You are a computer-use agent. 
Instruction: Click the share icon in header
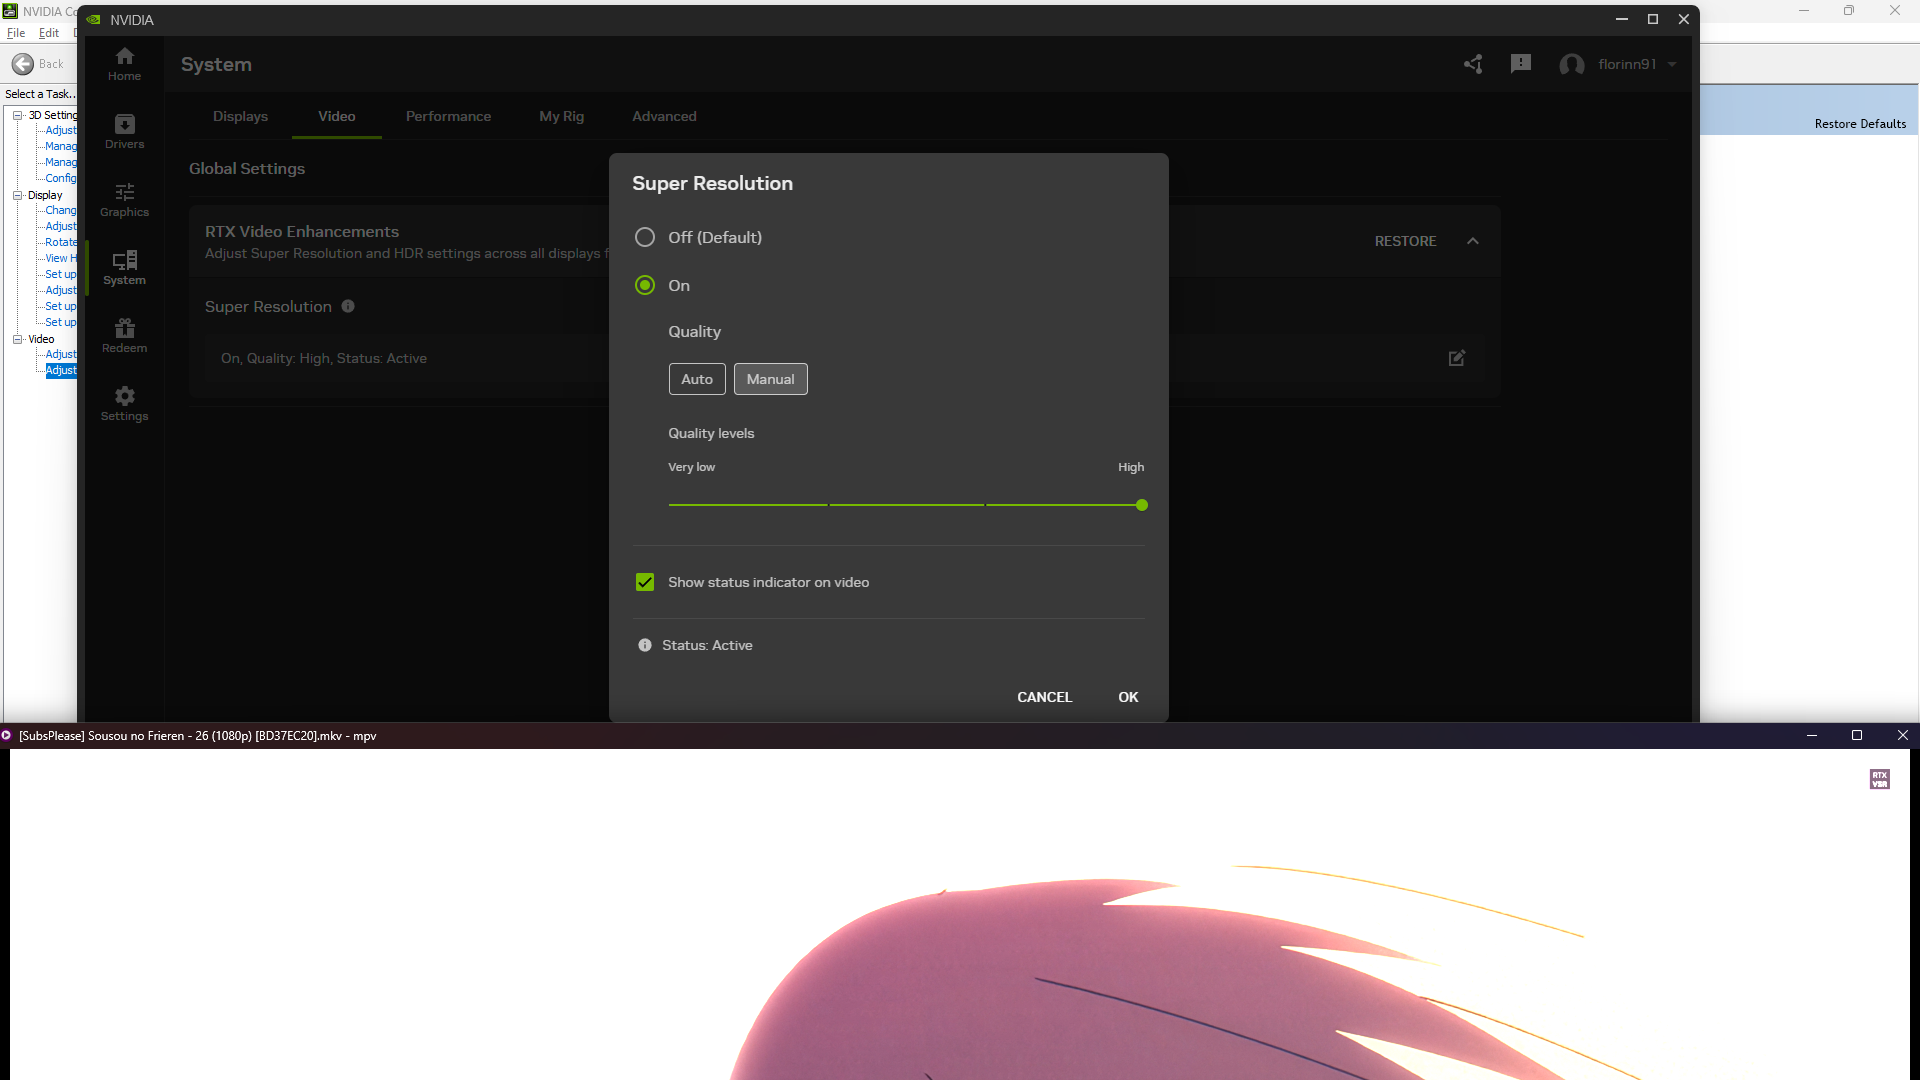pyautogui.click(x=1473, y=64)
